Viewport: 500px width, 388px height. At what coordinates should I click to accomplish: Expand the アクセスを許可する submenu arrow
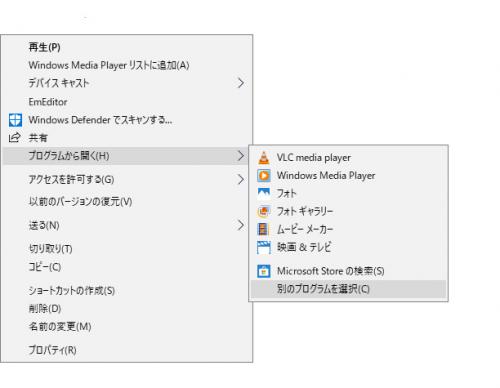click(241, 180)
